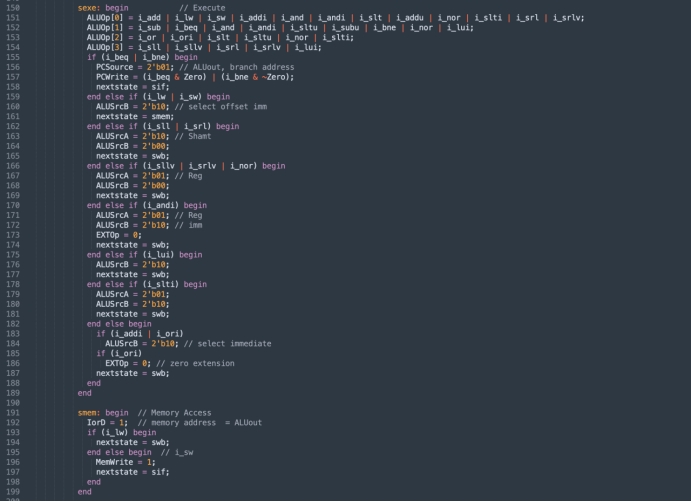Click "nextstate = smem;" statement
The width and height of the screenshot is (691, 502).
coord(133,115)
